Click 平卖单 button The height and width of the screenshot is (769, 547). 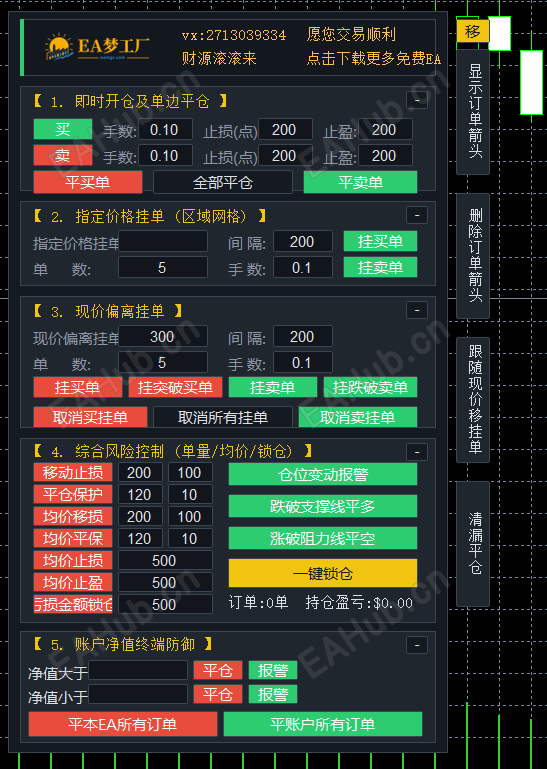coord(361,182)
